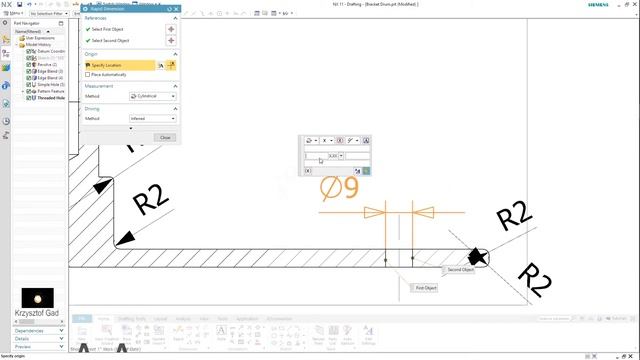Expand the Pattern Feature tree node
The height and width of the screenshot is (360, 640).
click(23, 91)
